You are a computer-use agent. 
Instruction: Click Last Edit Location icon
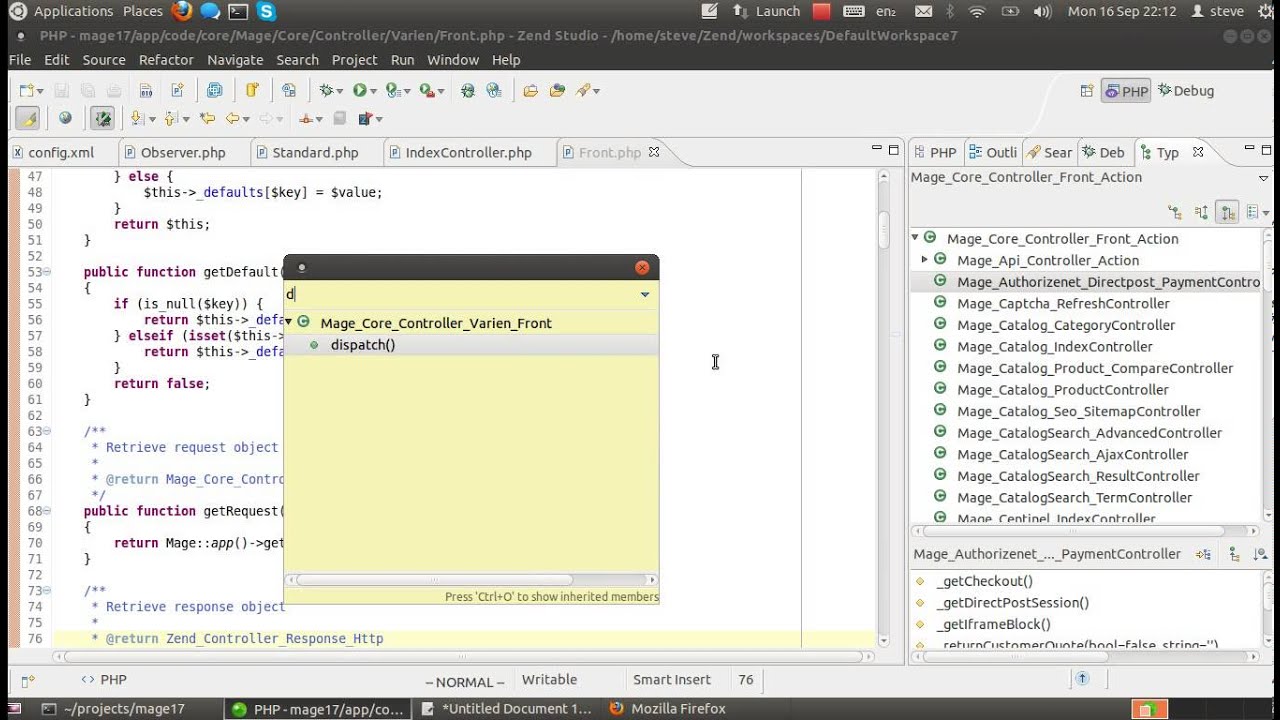[x=207, y=118]
